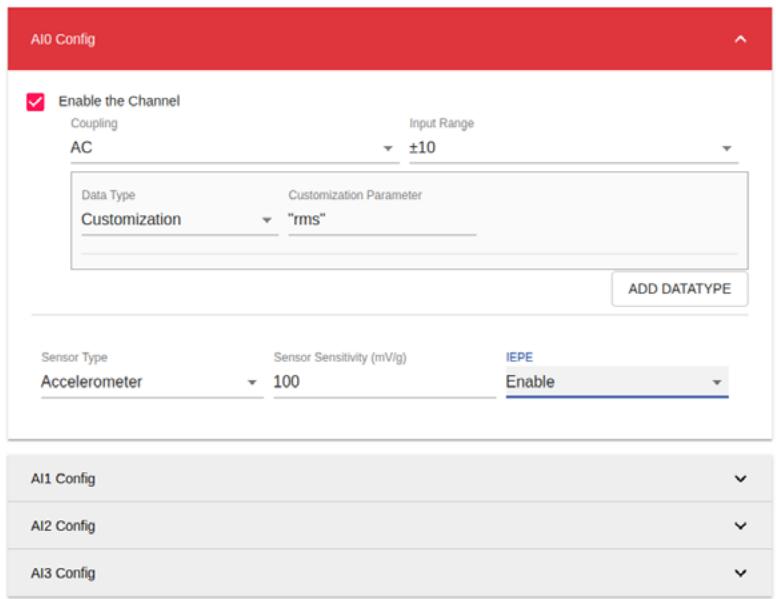Expand the AI3 Config panel header
Image resolution: width=776 pixels, height=599 pixels.
pyautogui.click(x=389, y=573)
